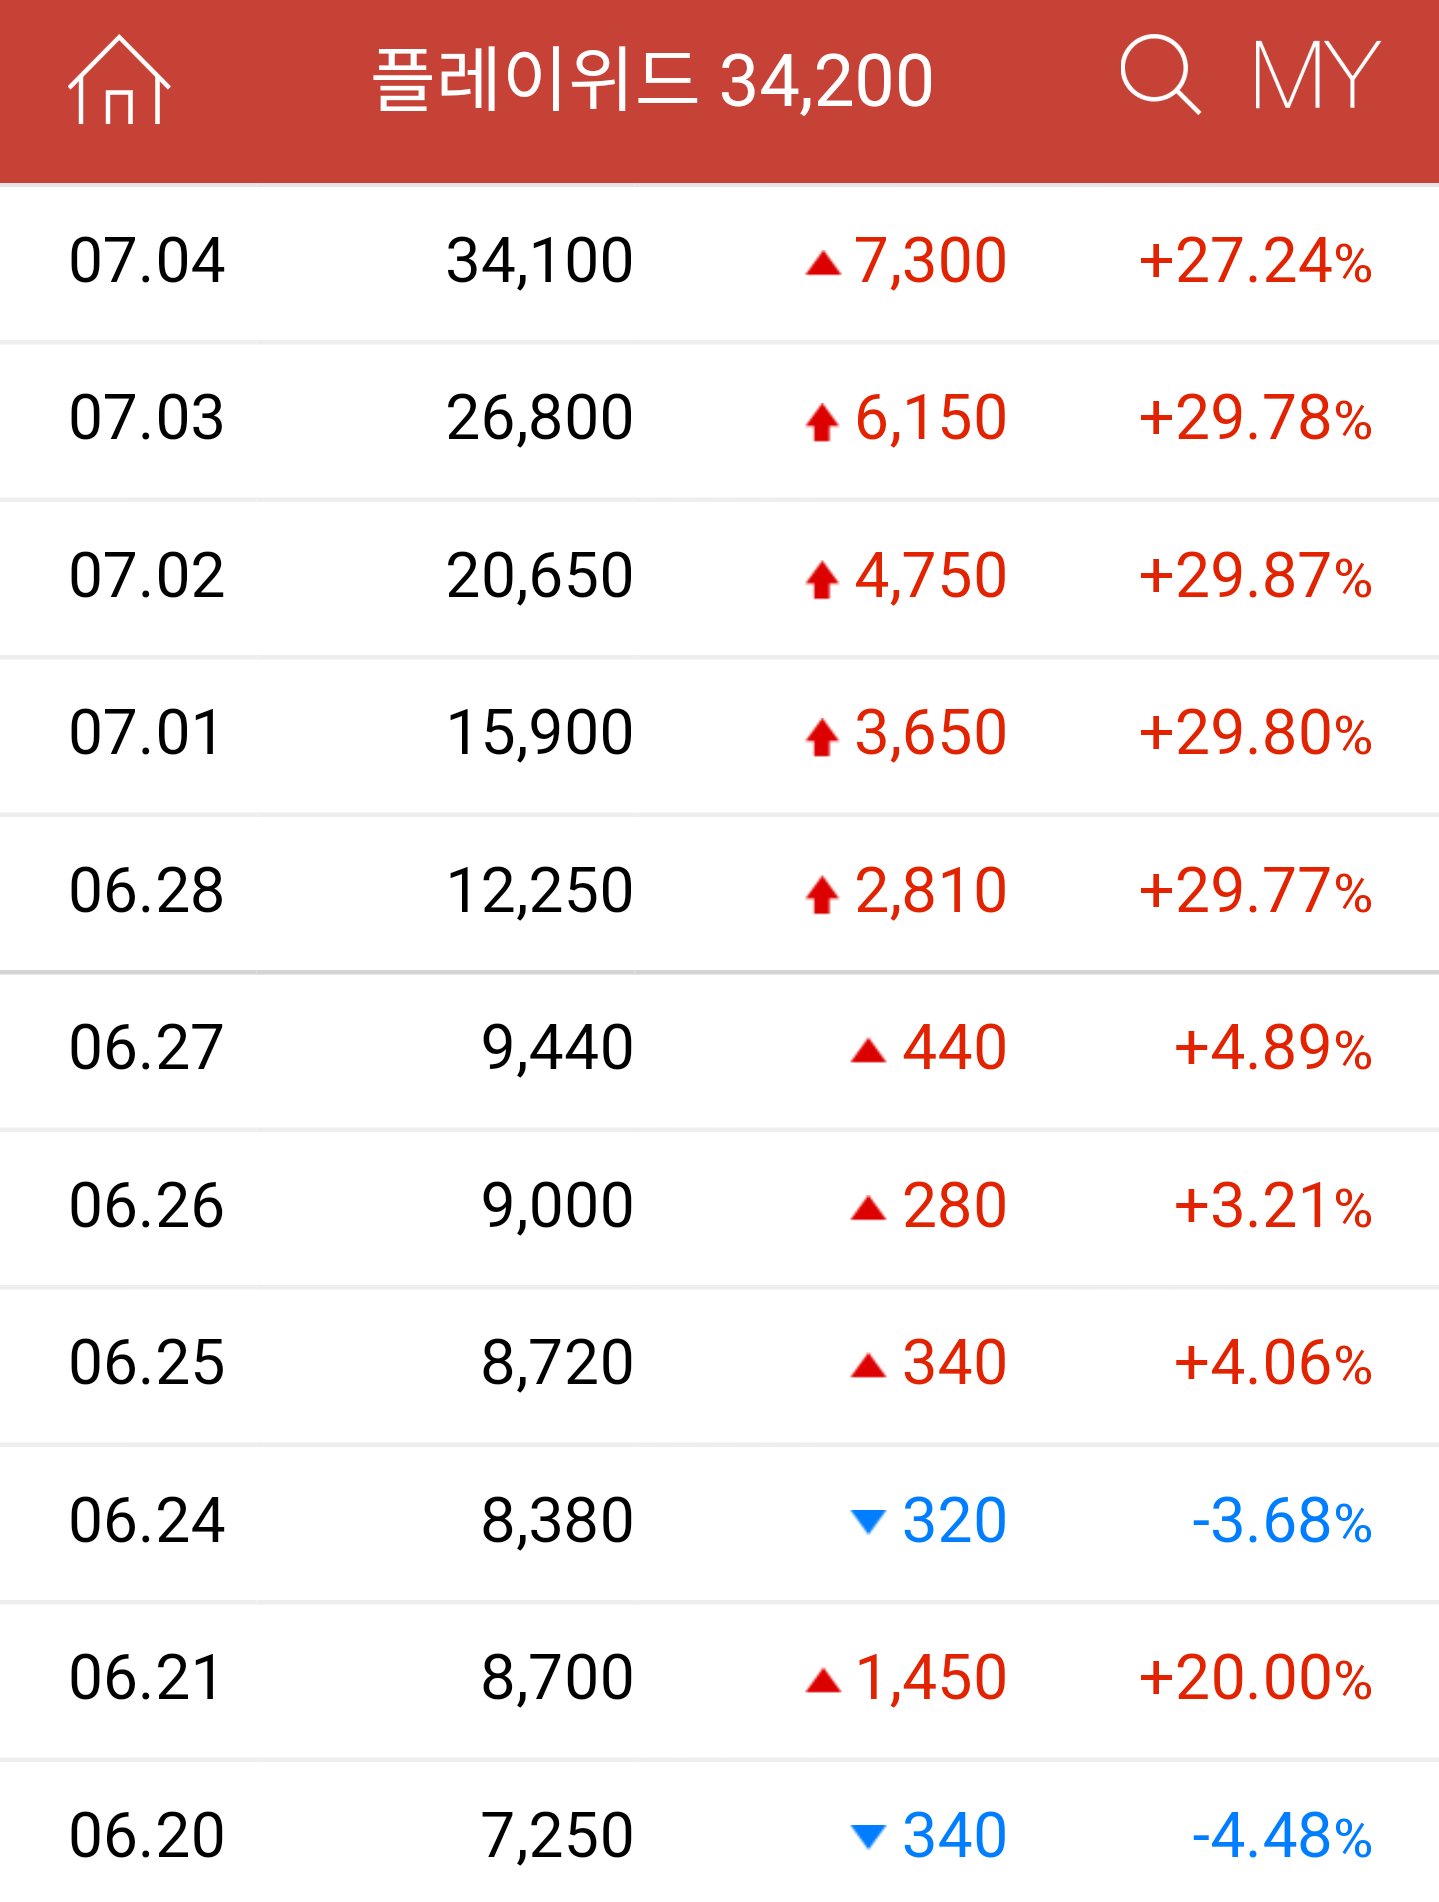Tap the limit-up arrow beside 6,150
Image resolution: width=1439 pixels, height=1902 pixels.
822,422
